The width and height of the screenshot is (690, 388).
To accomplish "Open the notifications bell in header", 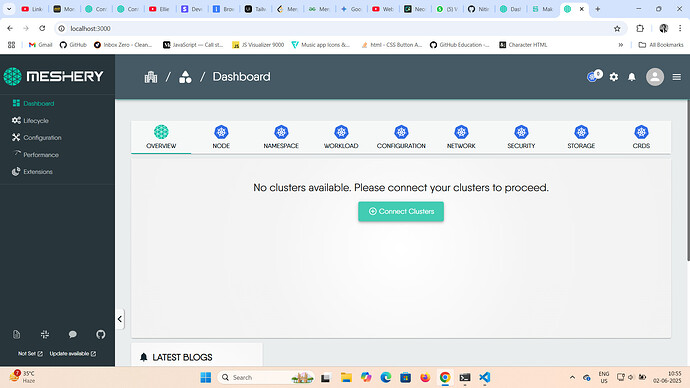I will 631,77.
